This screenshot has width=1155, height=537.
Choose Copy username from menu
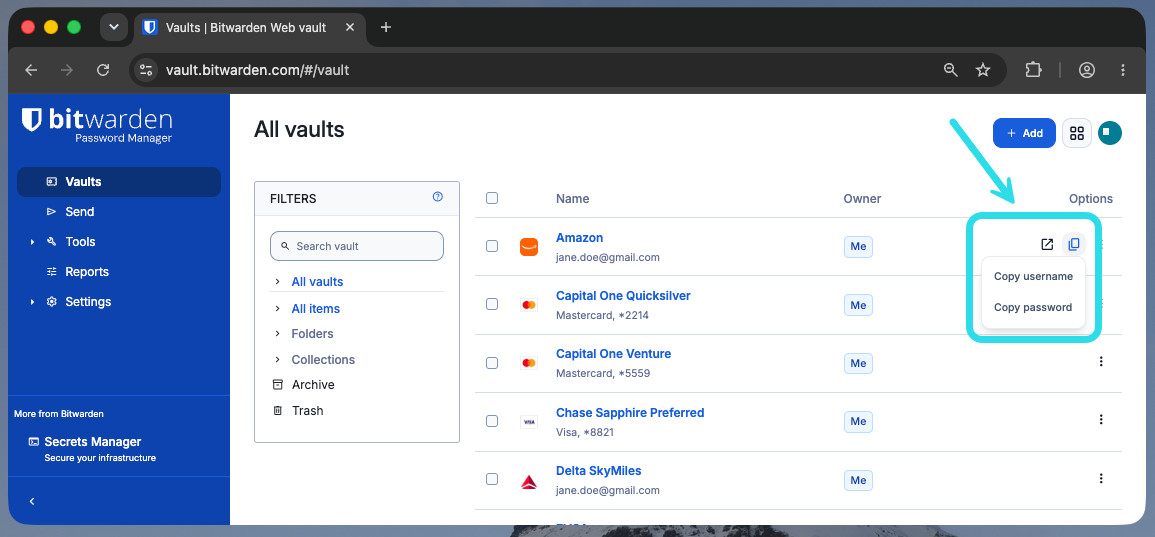pos(1033,276)
